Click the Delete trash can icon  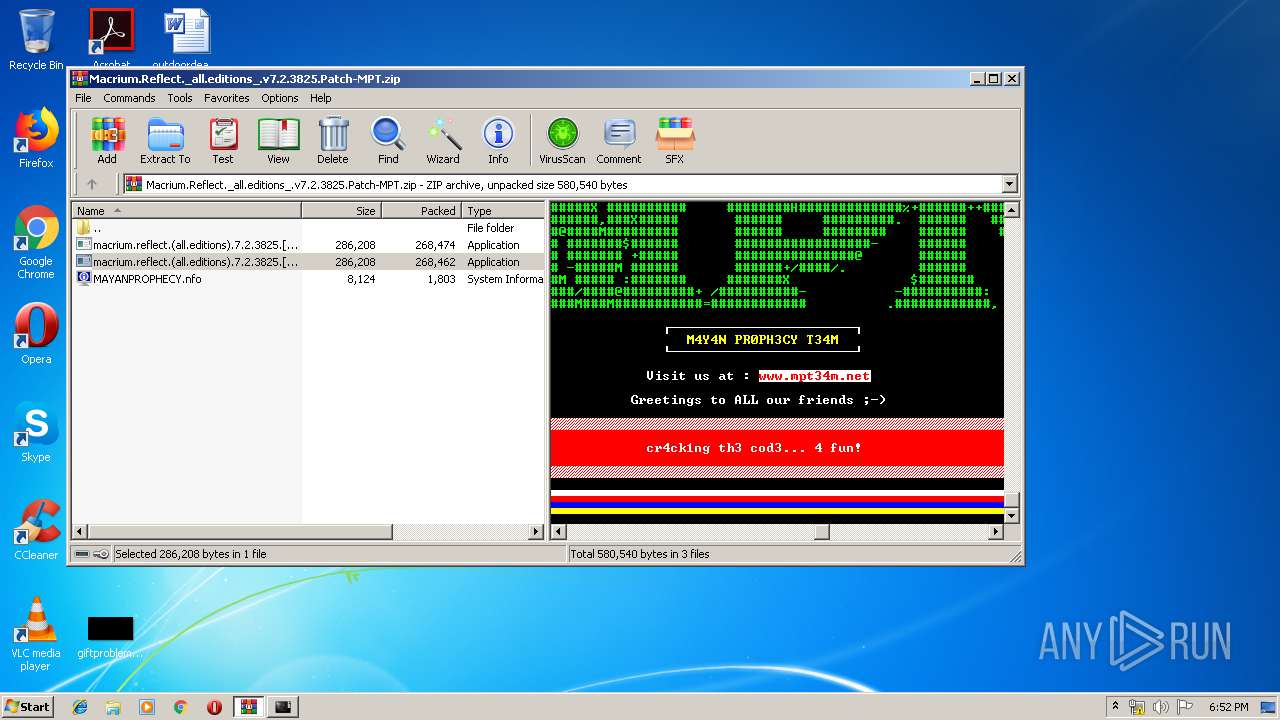(x=333, y=140)
